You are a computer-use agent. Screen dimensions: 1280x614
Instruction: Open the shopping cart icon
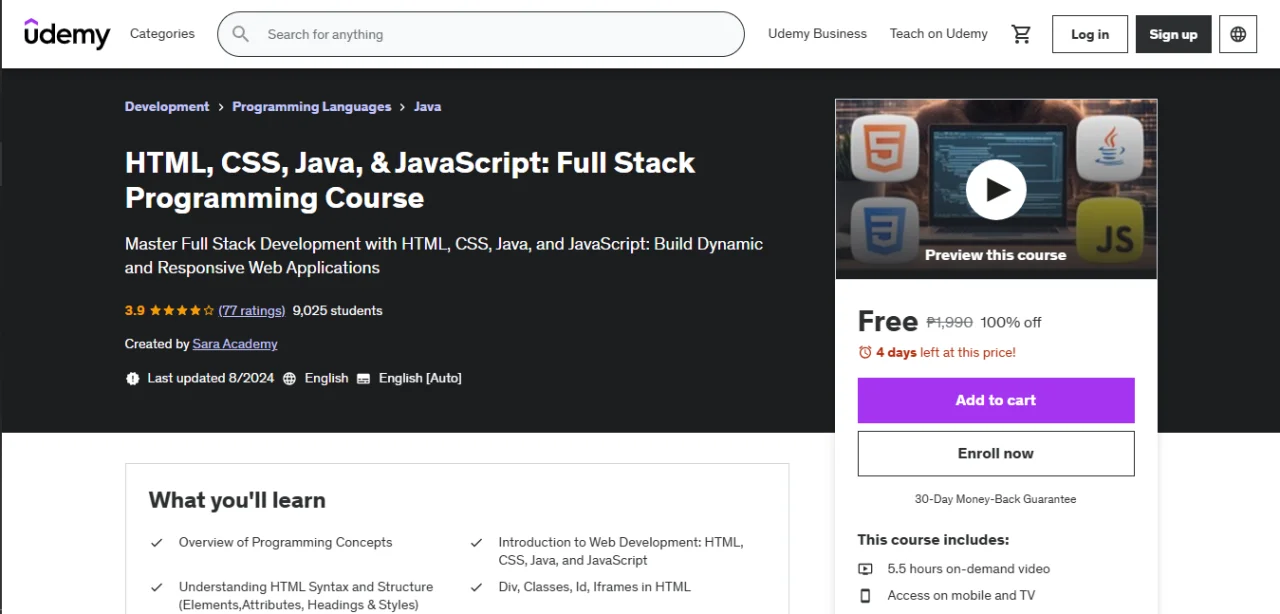1021,34
